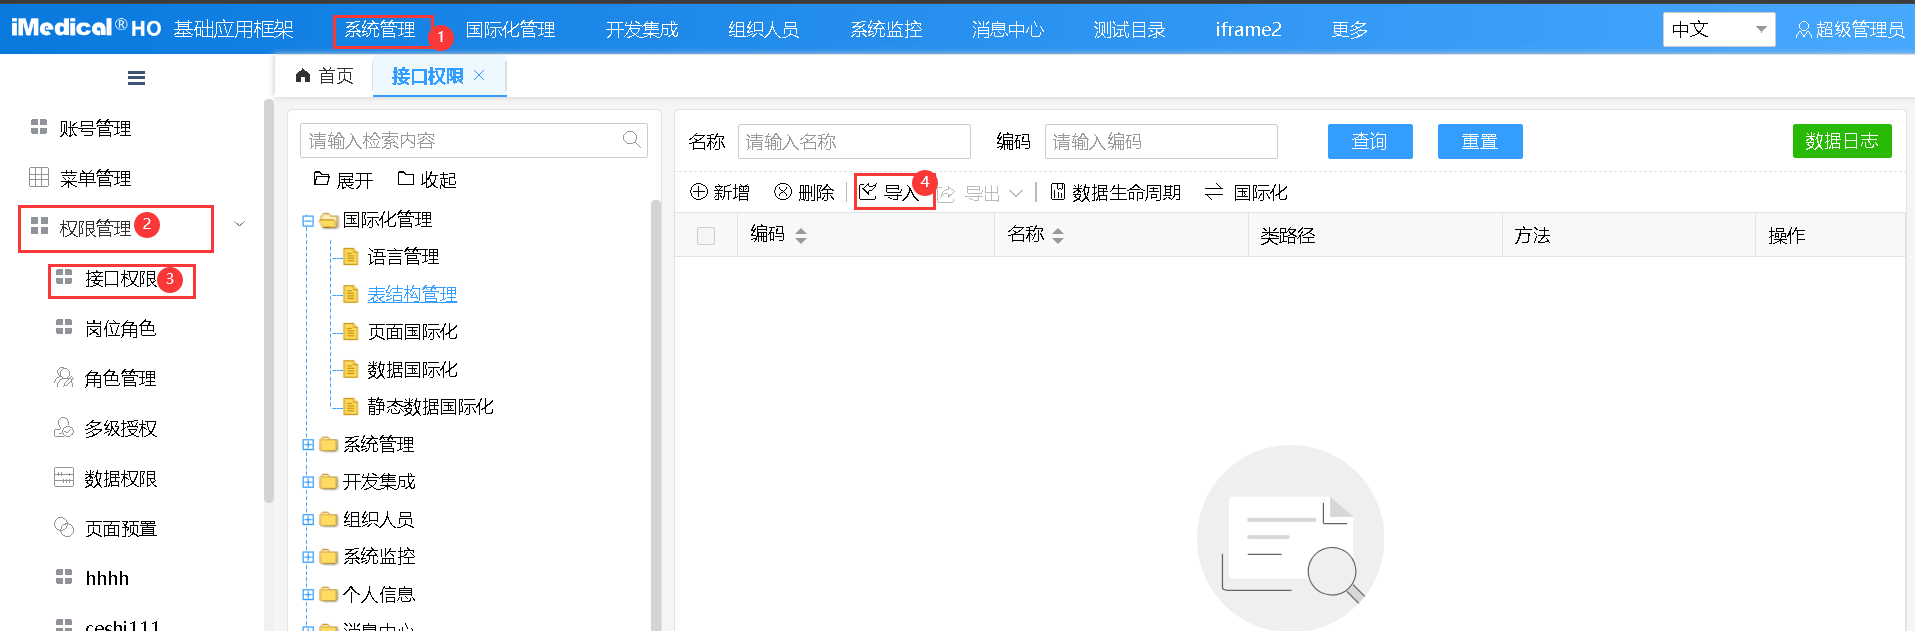Screen dimensions: 1915x631
Task: Select 系统监控 tree folder label
Action: click(x=379, y=557)
